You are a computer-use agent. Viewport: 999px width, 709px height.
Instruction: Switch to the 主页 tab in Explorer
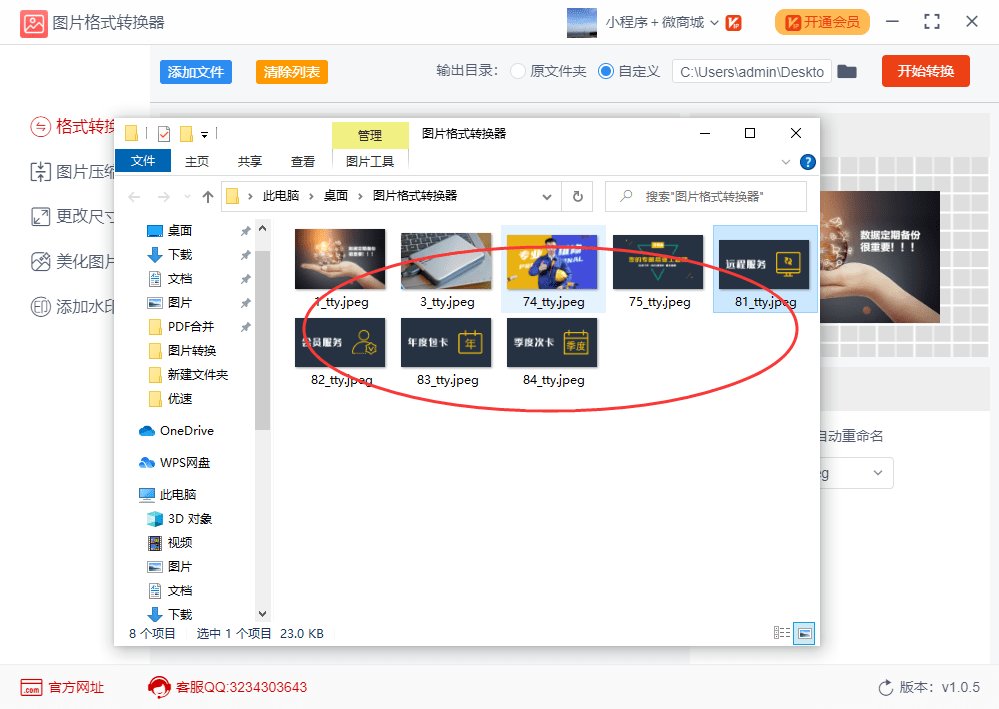pyautogui.click(x=196, y=161)
